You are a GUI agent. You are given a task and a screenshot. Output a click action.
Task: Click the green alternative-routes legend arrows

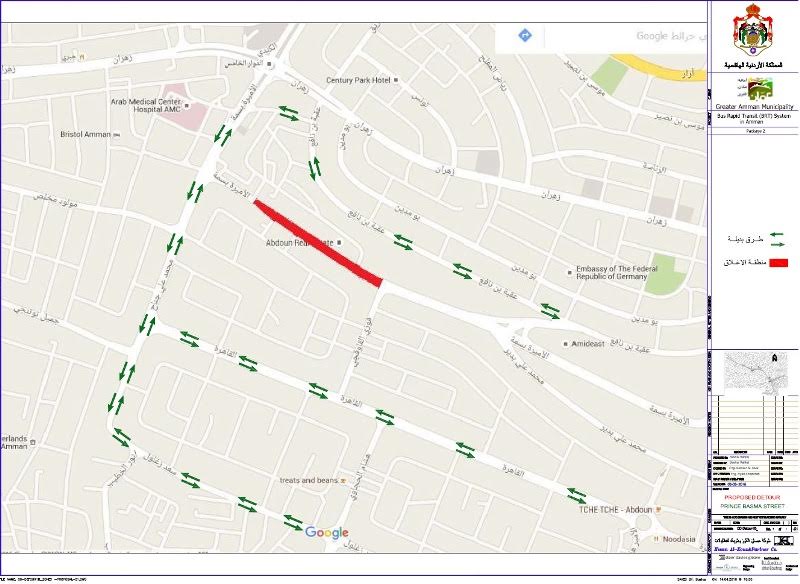tap(776, 239)
